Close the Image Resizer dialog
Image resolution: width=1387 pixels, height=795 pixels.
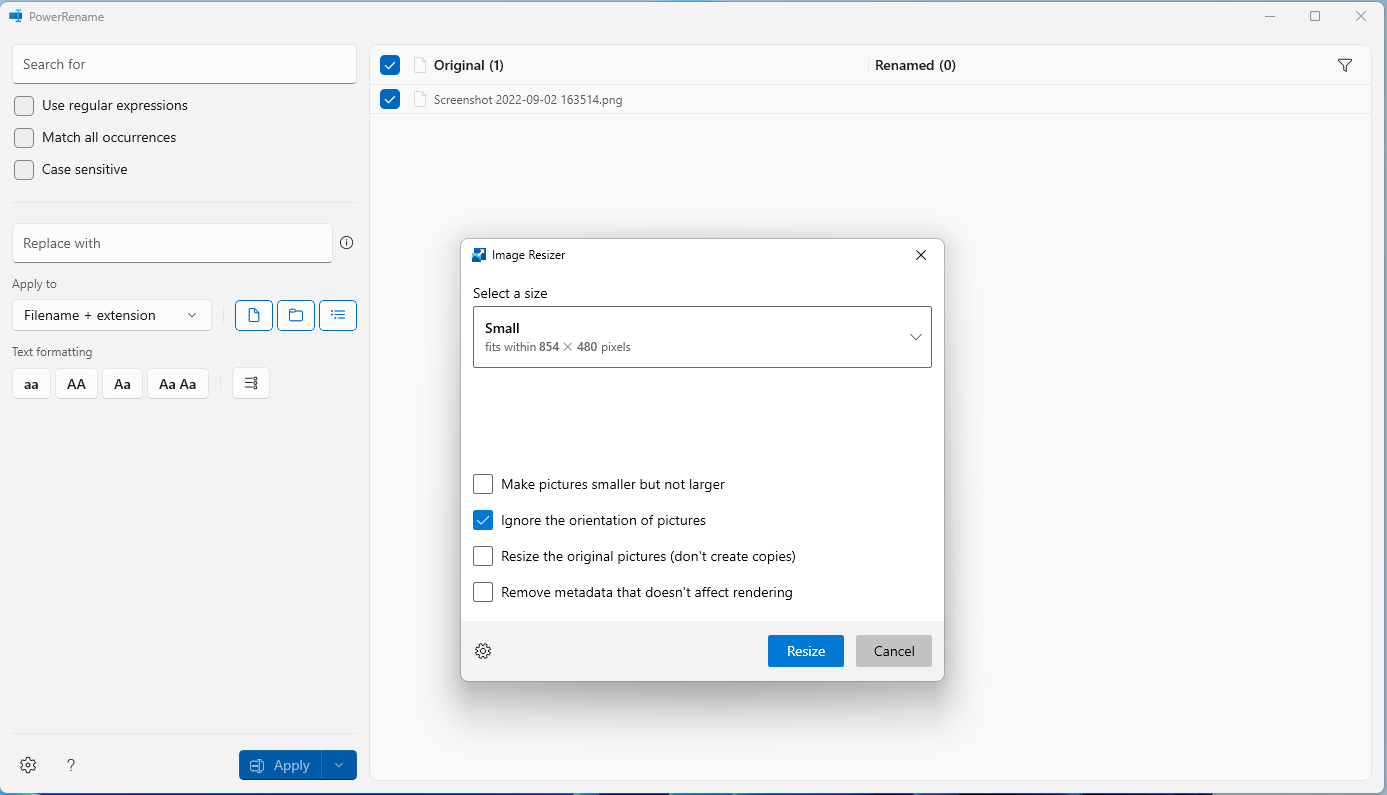click(921, 255)
